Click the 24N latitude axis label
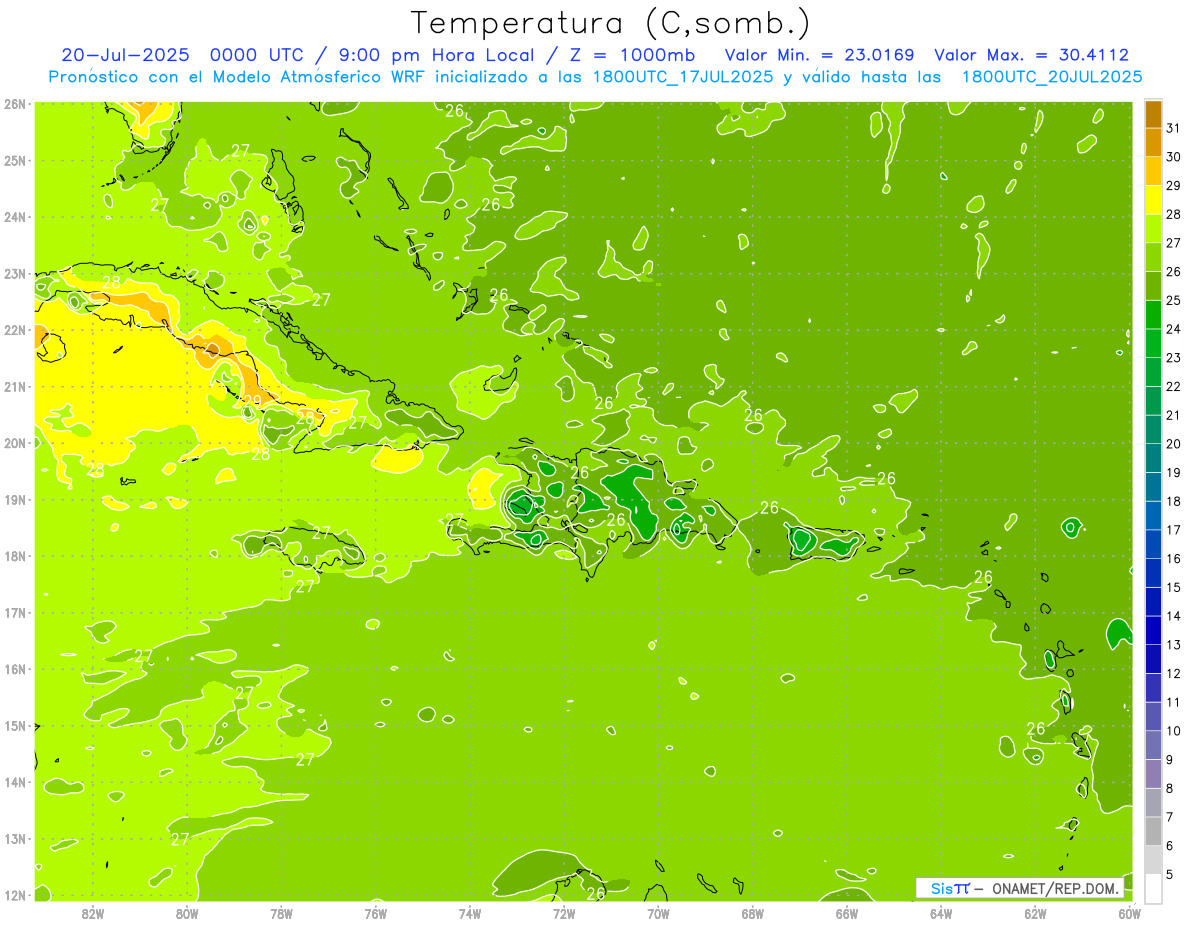This screenshot has width=1200, height=927. (15, 217)
